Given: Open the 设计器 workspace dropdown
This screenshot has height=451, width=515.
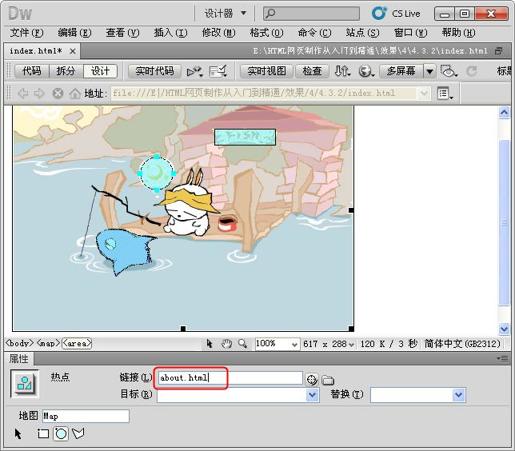Looking at the screenshot, I should pos(225,13).
